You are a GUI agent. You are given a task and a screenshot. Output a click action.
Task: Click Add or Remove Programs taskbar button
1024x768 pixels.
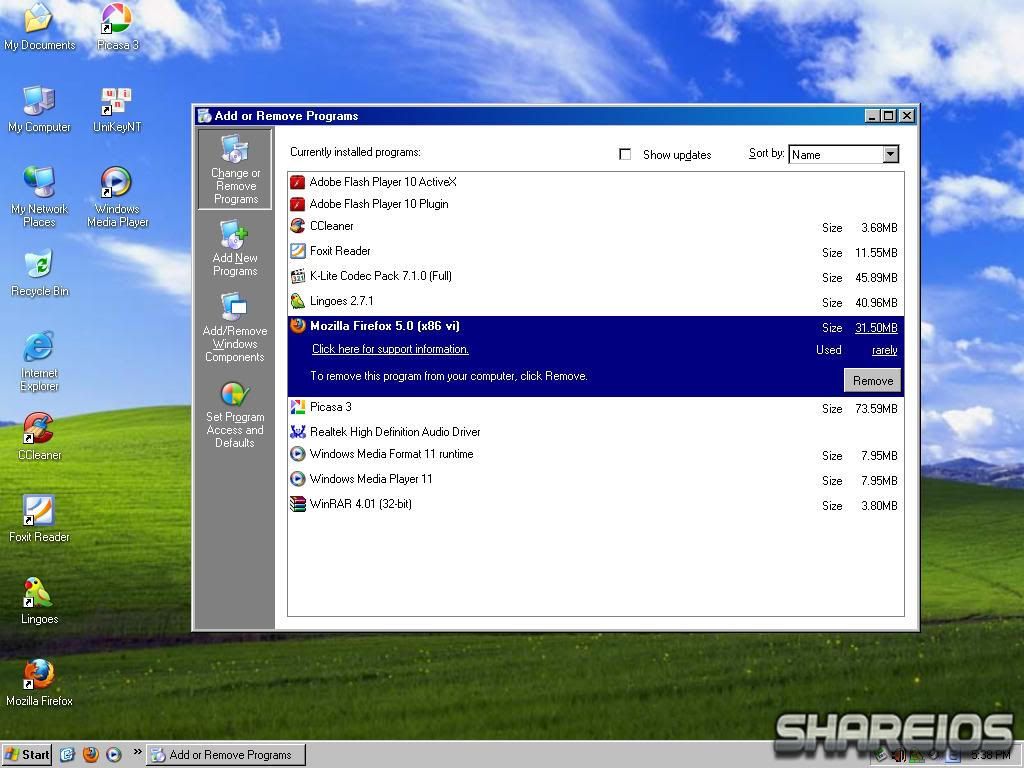click(x=226, y=755)
